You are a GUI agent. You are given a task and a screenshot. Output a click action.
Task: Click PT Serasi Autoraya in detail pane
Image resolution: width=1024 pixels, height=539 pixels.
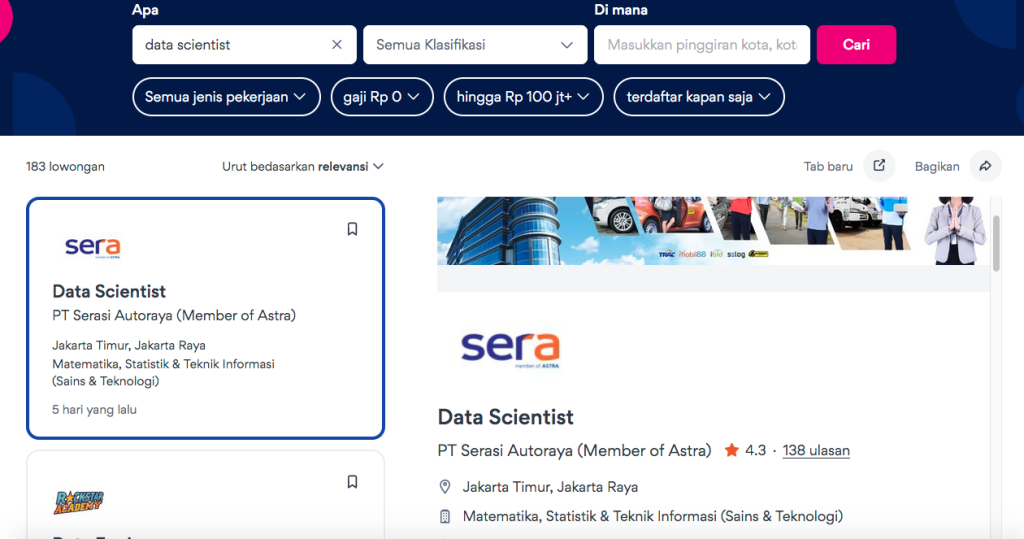574,450
